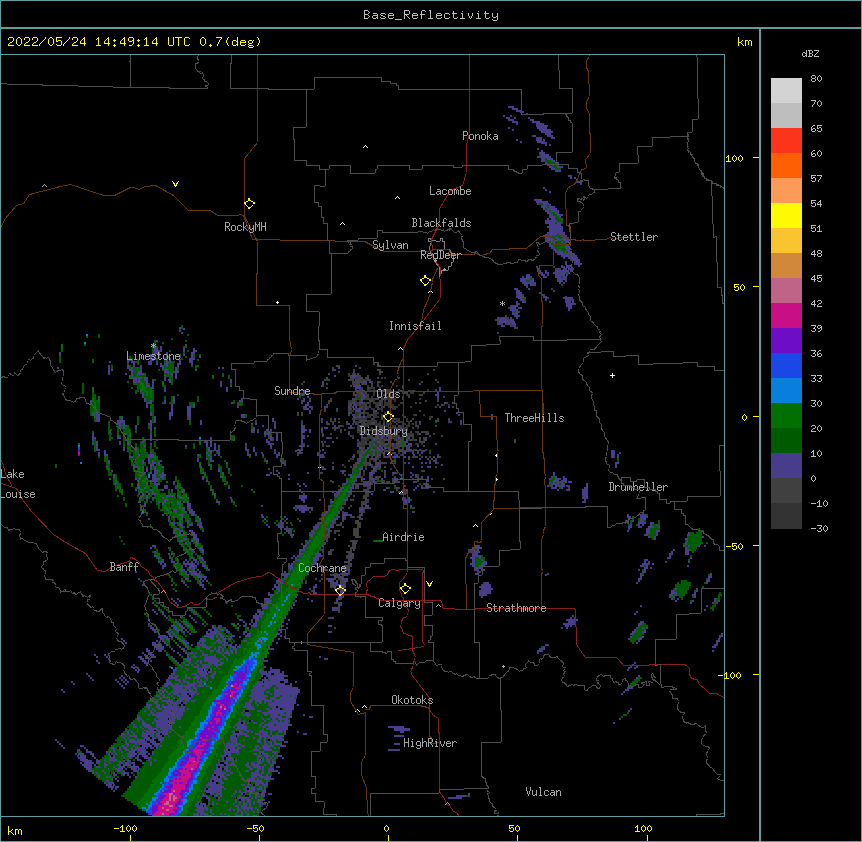Click the Airdrie label
The width and height of the screenshot is (862, 842).
(403, 537)
